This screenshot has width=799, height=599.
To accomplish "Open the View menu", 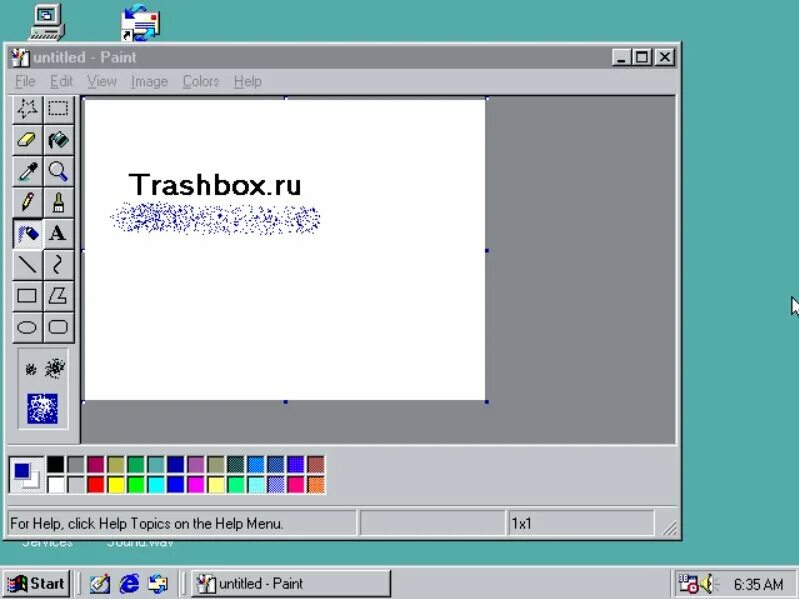I will pyautogui.click(x=101, y=81).
